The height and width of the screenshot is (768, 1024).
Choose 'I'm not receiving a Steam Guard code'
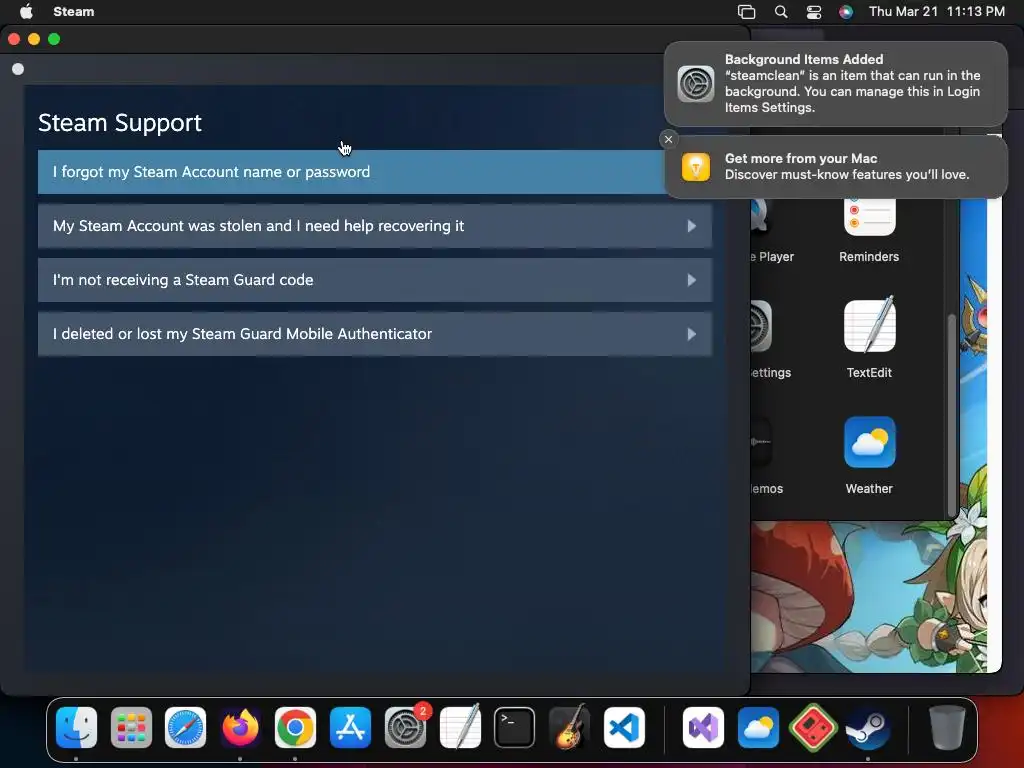click(x=375, y=280)
